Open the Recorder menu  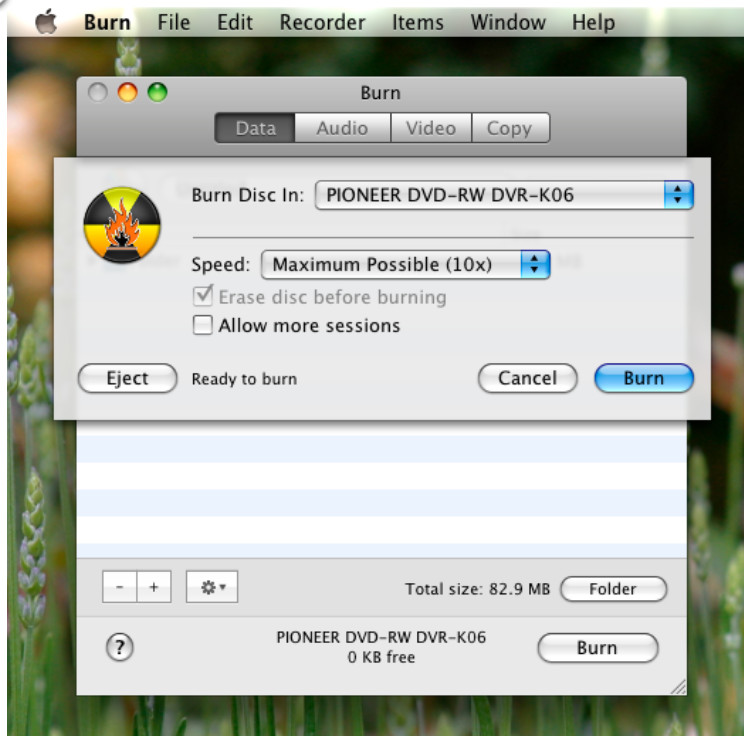322,22
